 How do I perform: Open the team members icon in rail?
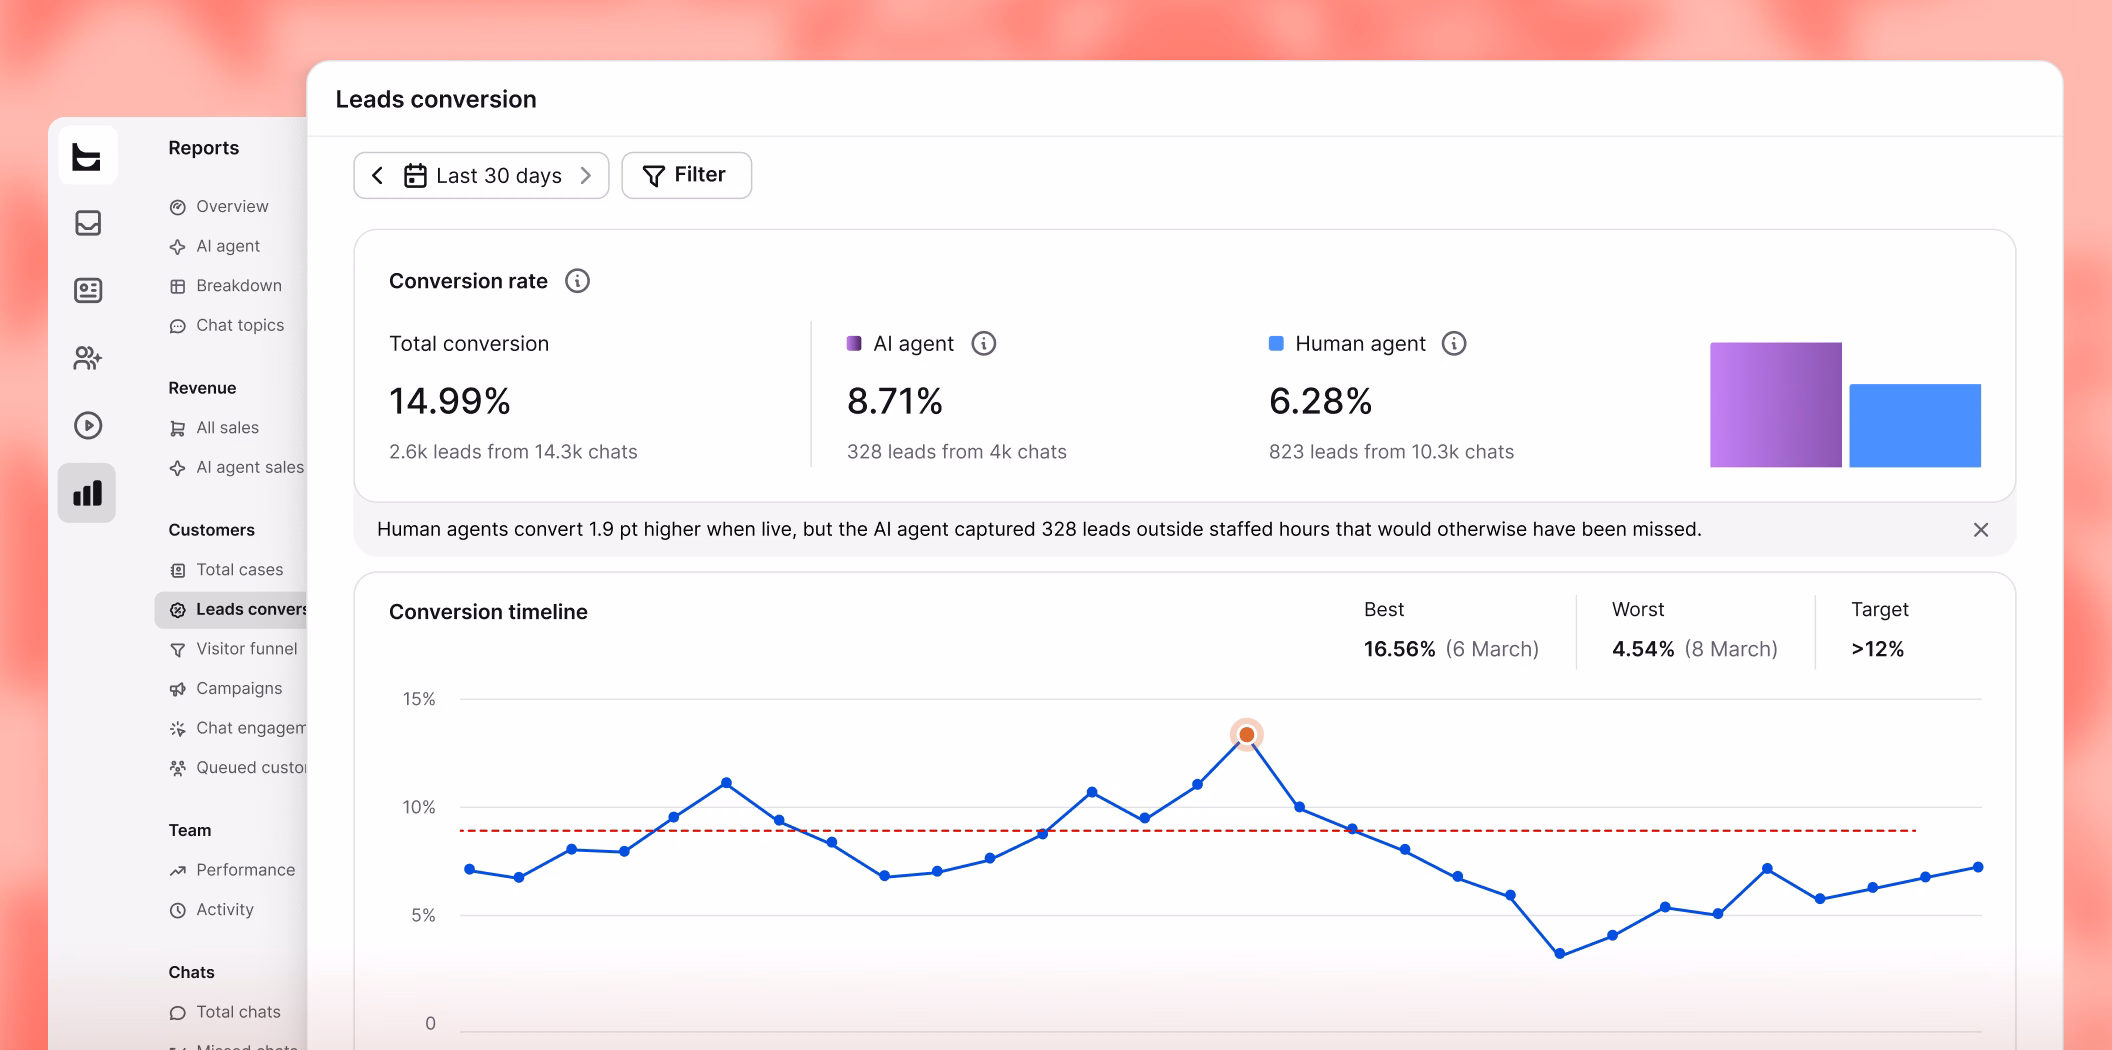click(x=88, y=358)
